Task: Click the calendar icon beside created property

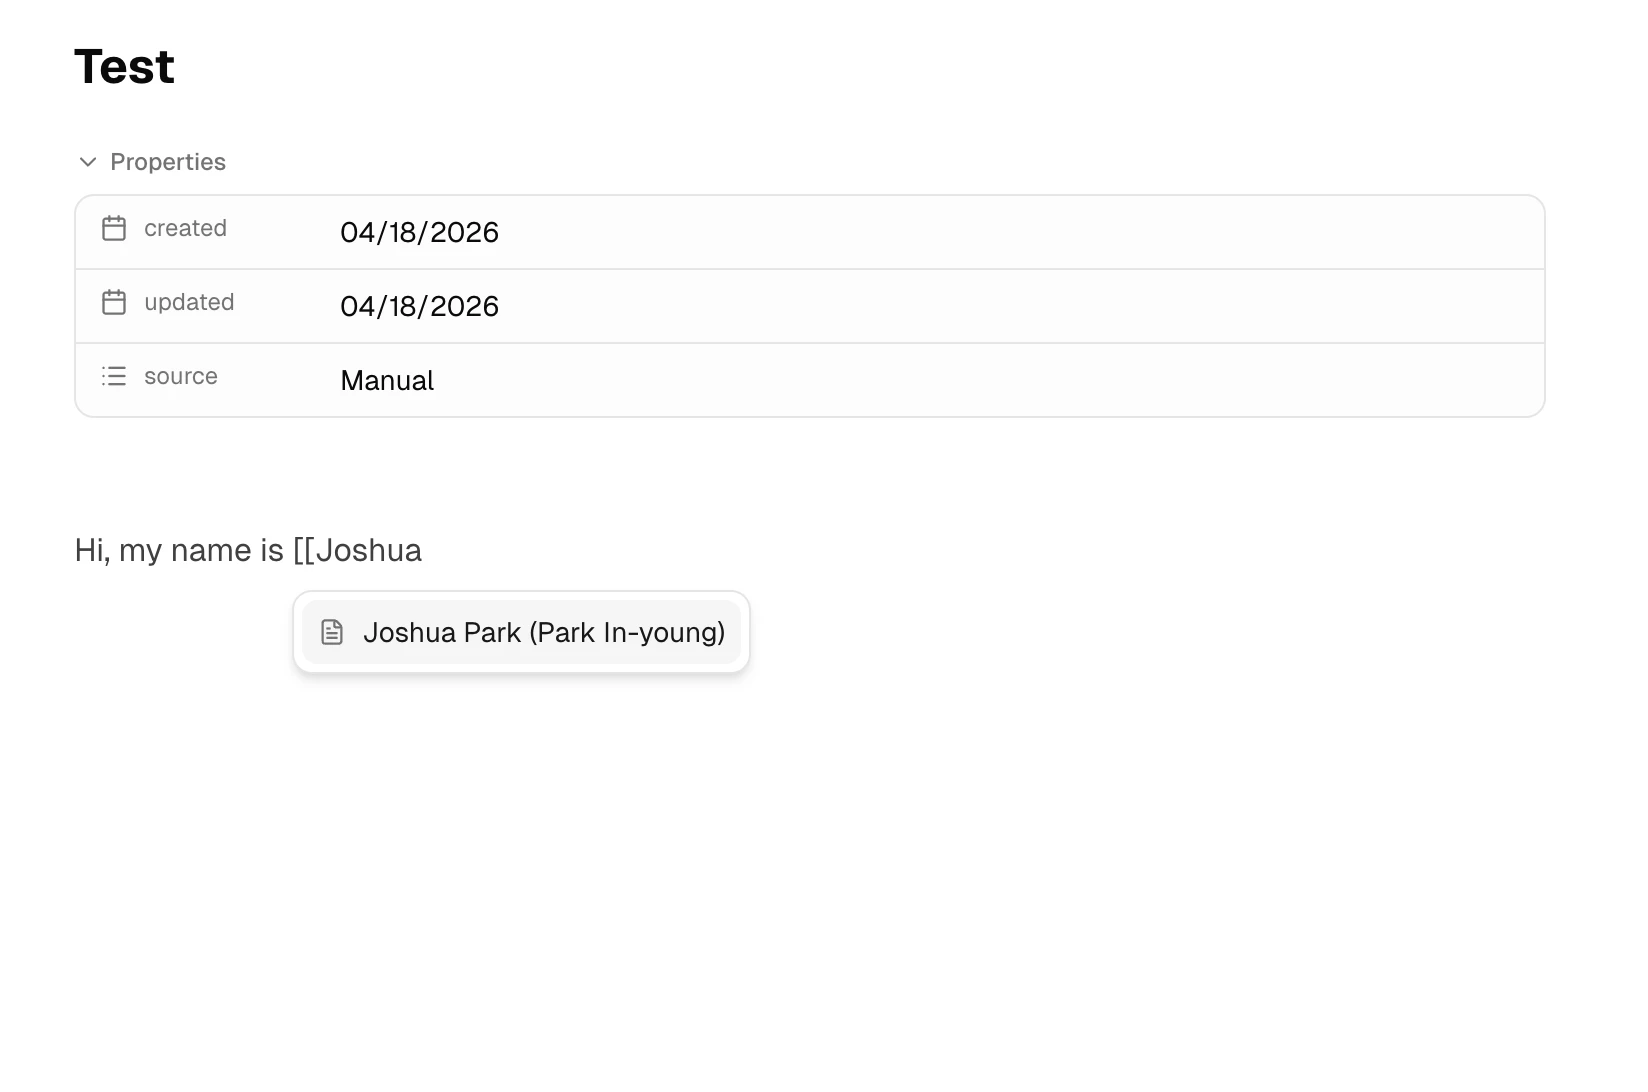Action: 114,228
